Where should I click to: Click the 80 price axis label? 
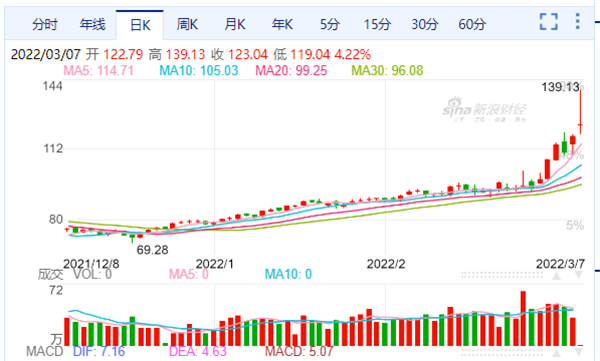click(x=56, y=220)
